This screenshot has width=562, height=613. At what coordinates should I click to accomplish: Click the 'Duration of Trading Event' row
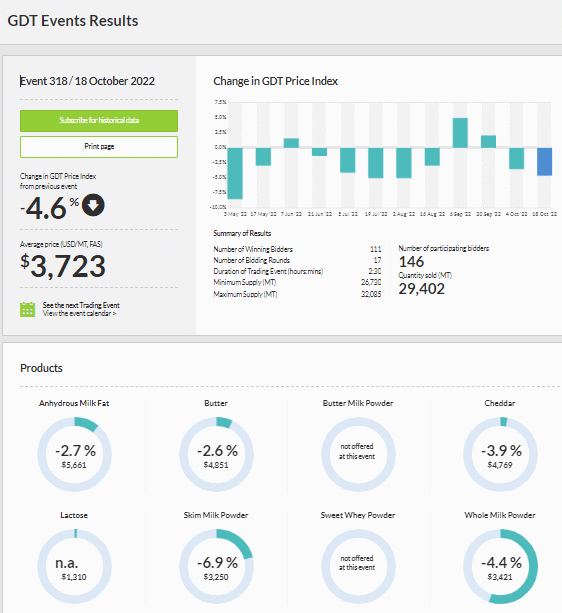click(297, 271)
